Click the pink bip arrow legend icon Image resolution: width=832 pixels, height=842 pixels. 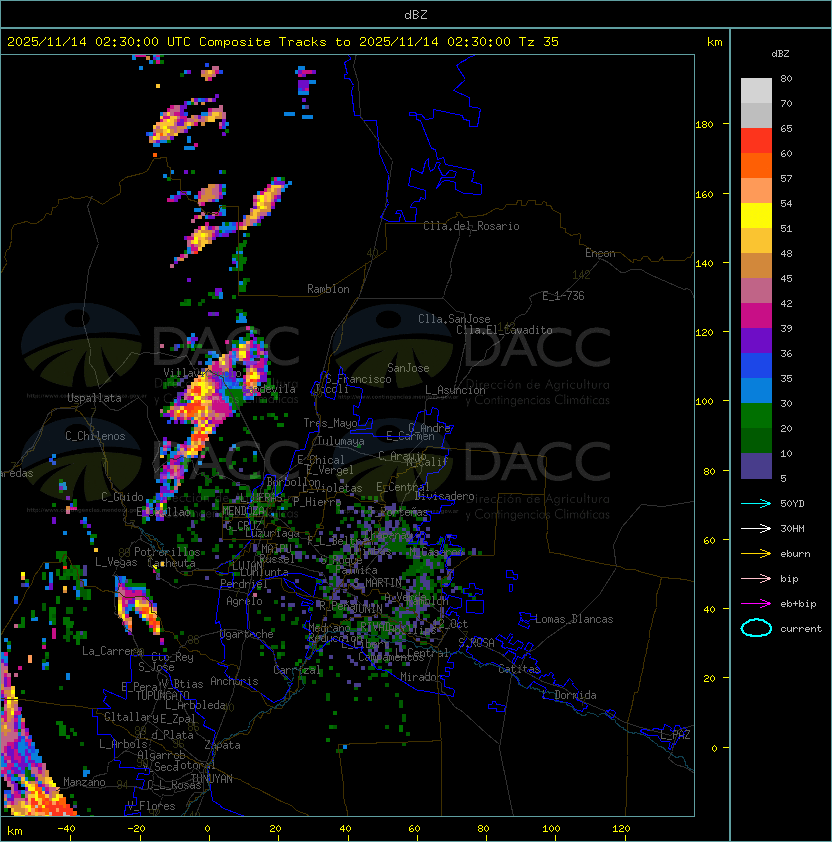point(756,578)
